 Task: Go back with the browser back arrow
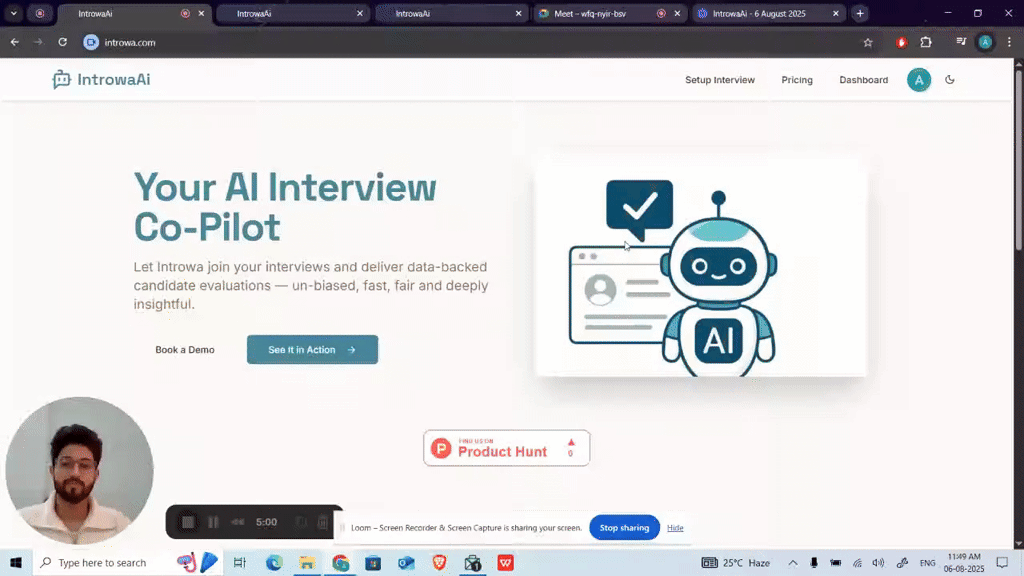point(14,42)
